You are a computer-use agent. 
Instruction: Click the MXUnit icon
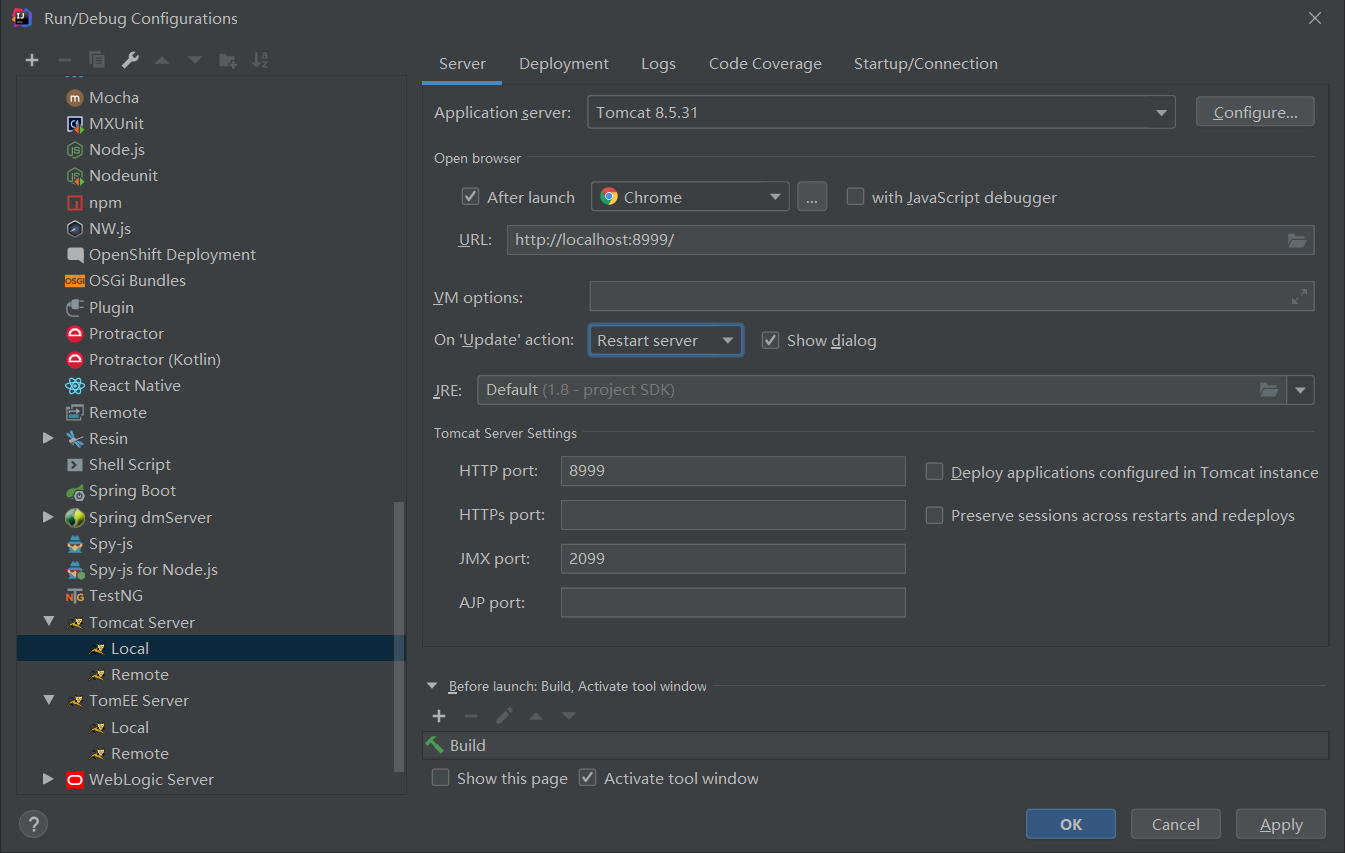(75, 124)
